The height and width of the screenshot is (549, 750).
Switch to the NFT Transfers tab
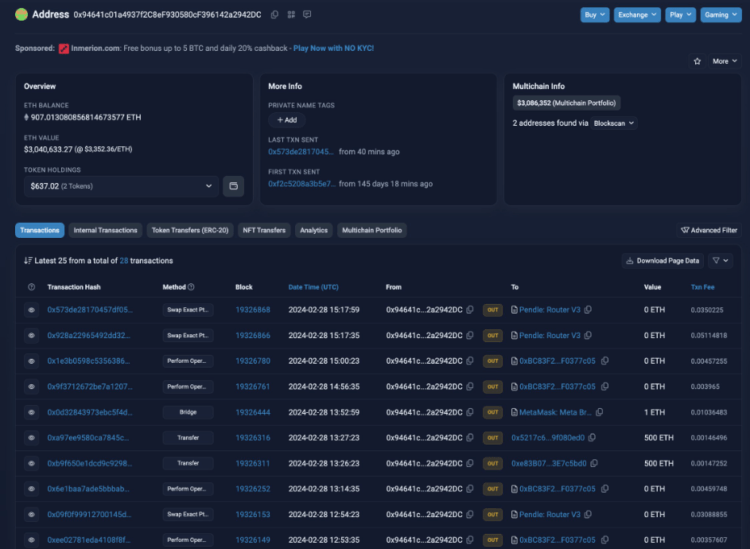pyautogui.click(x=263, y=230)
